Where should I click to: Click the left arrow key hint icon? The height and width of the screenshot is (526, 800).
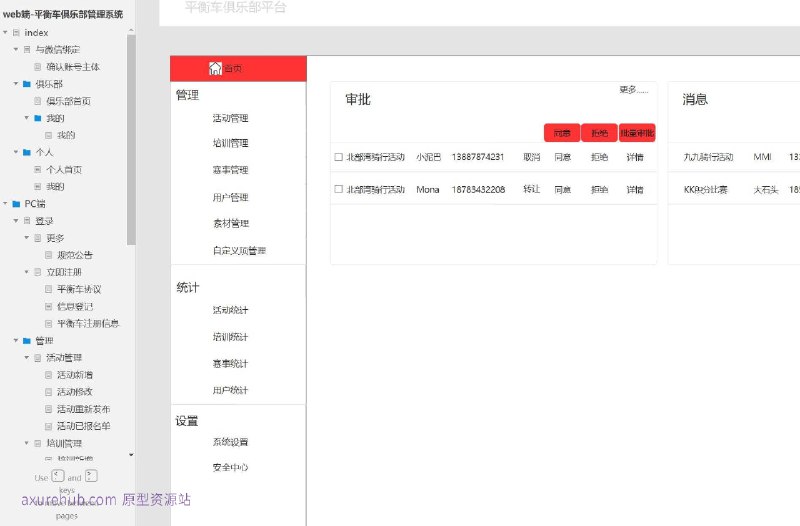click(58, 476)
